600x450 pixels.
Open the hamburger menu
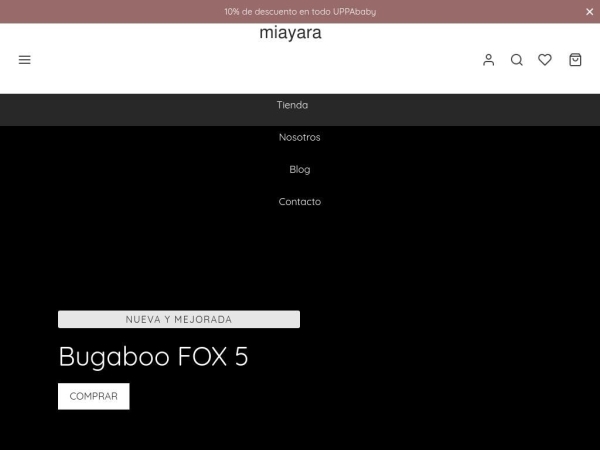pos(24,60)
